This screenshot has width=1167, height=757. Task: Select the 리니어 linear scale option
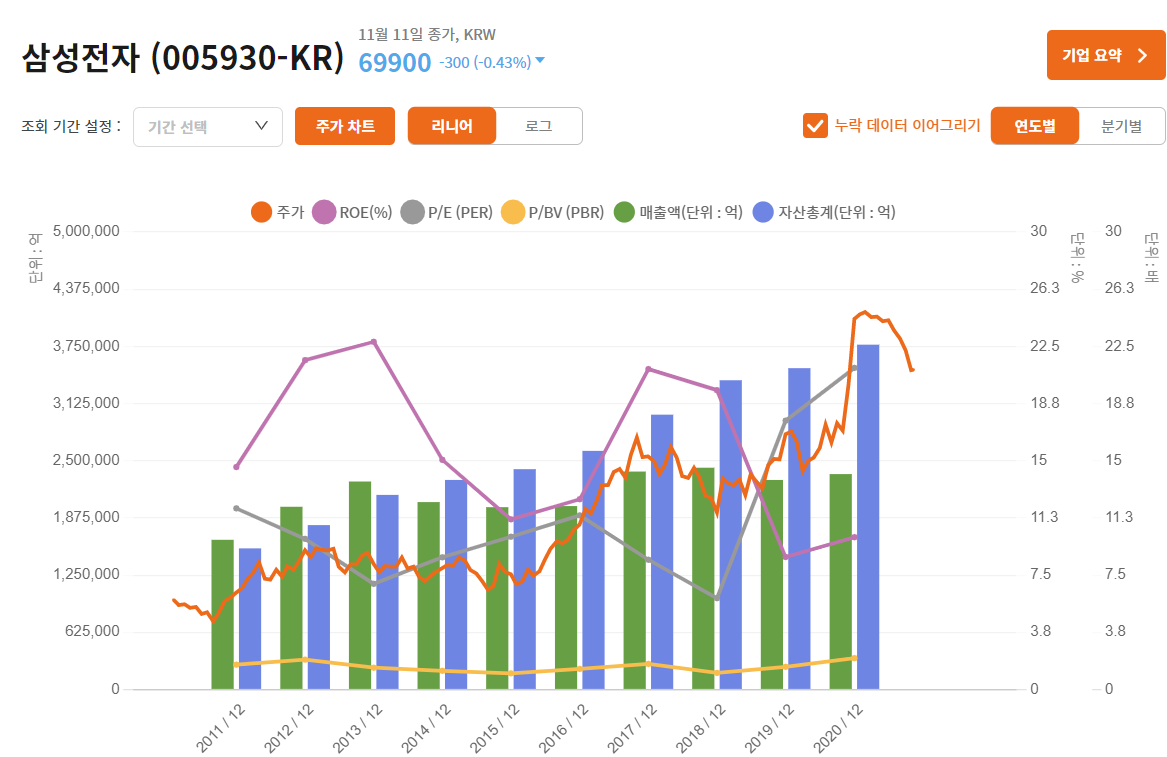(452, 126)
